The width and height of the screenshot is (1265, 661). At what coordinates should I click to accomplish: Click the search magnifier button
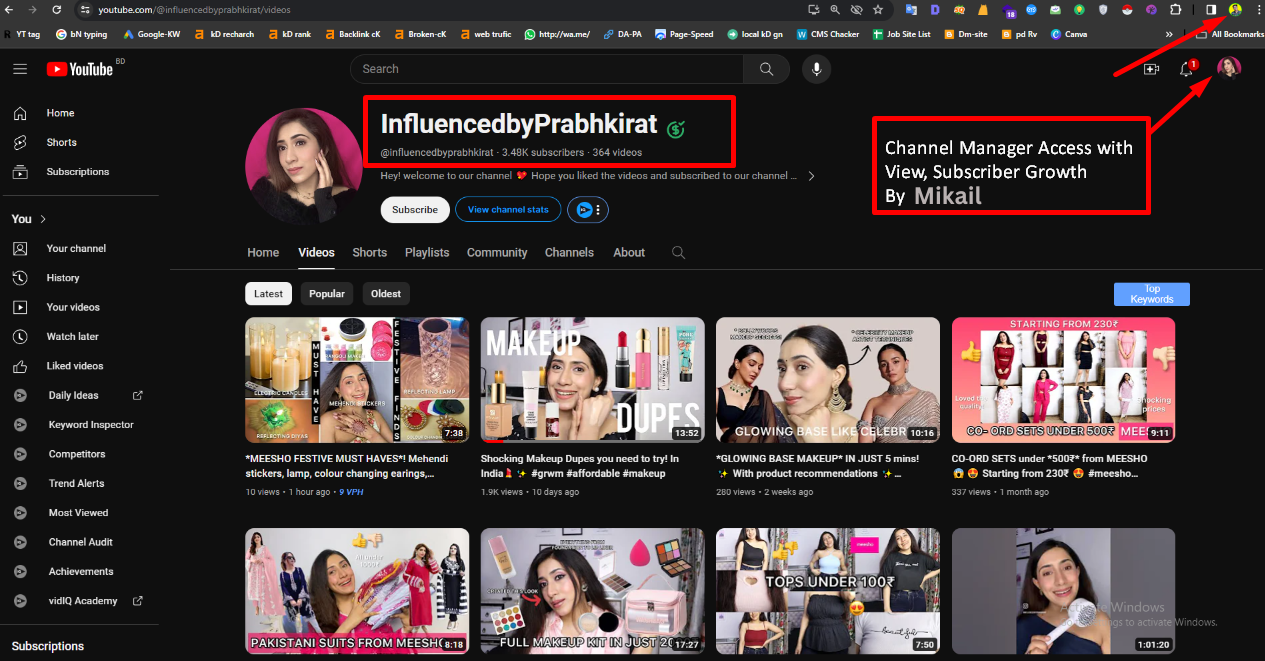tap(766, 69)
